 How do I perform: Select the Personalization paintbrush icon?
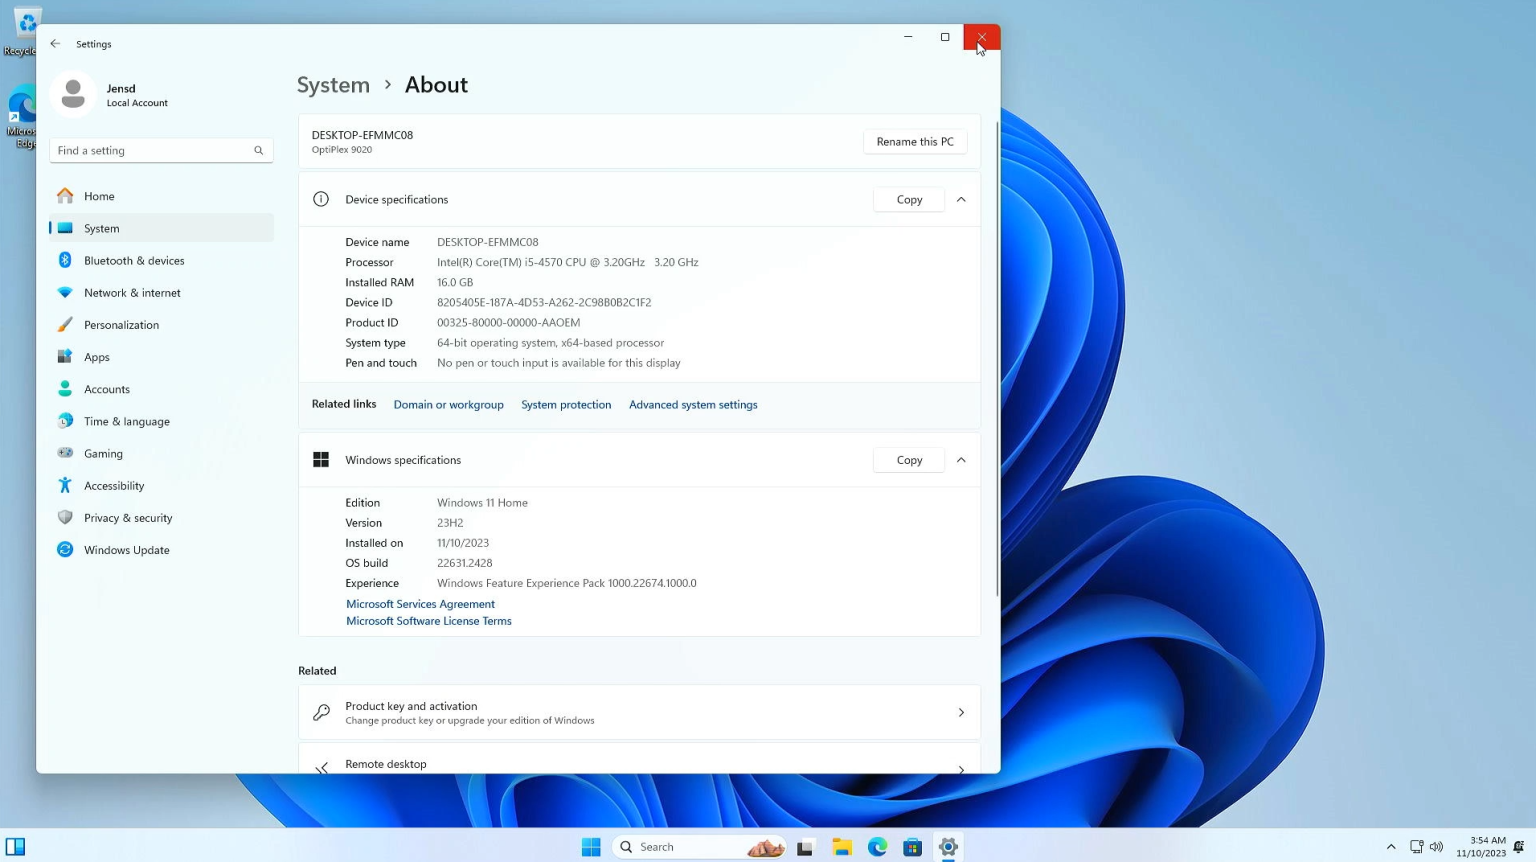click(64, 324)
